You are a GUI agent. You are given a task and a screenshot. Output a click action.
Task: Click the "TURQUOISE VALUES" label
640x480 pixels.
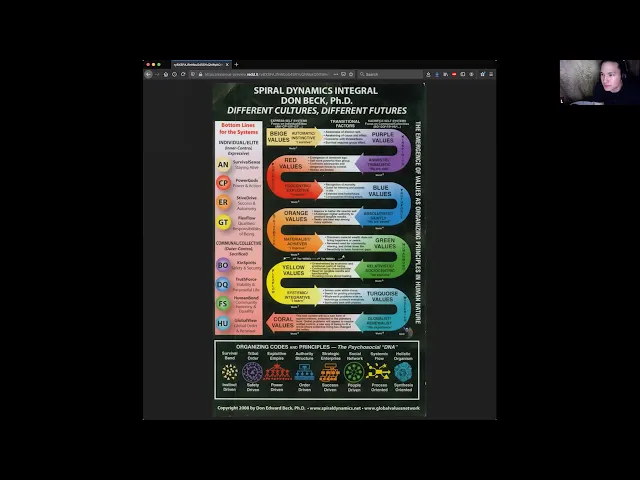382,296
